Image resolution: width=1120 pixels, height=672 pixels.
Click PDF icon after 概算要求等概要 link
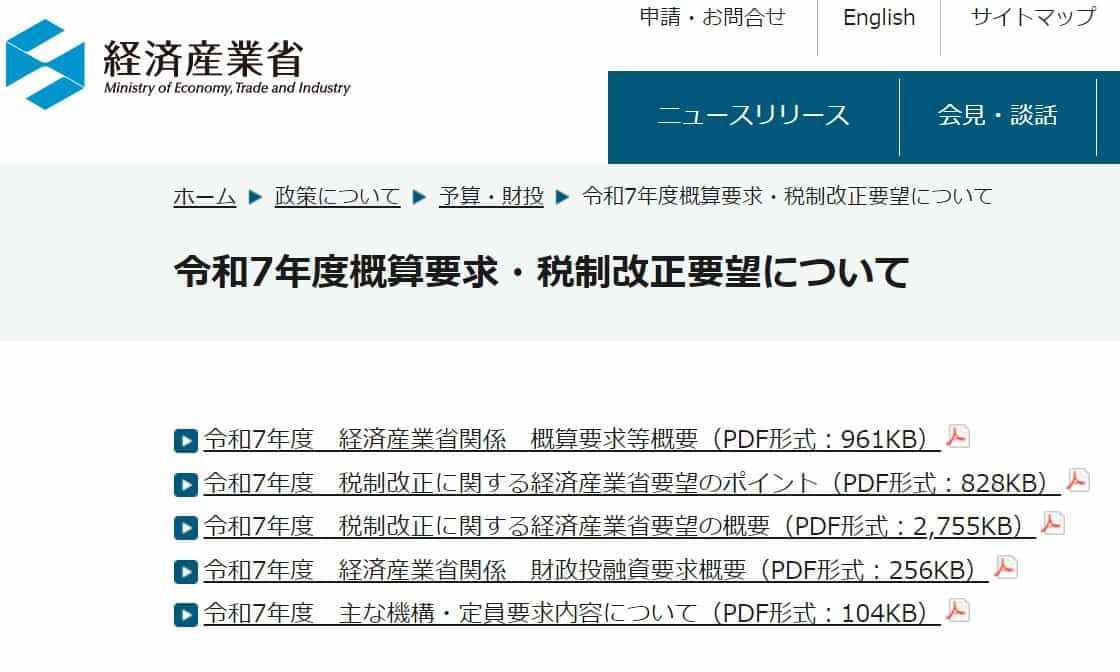(x=957, y=436)
